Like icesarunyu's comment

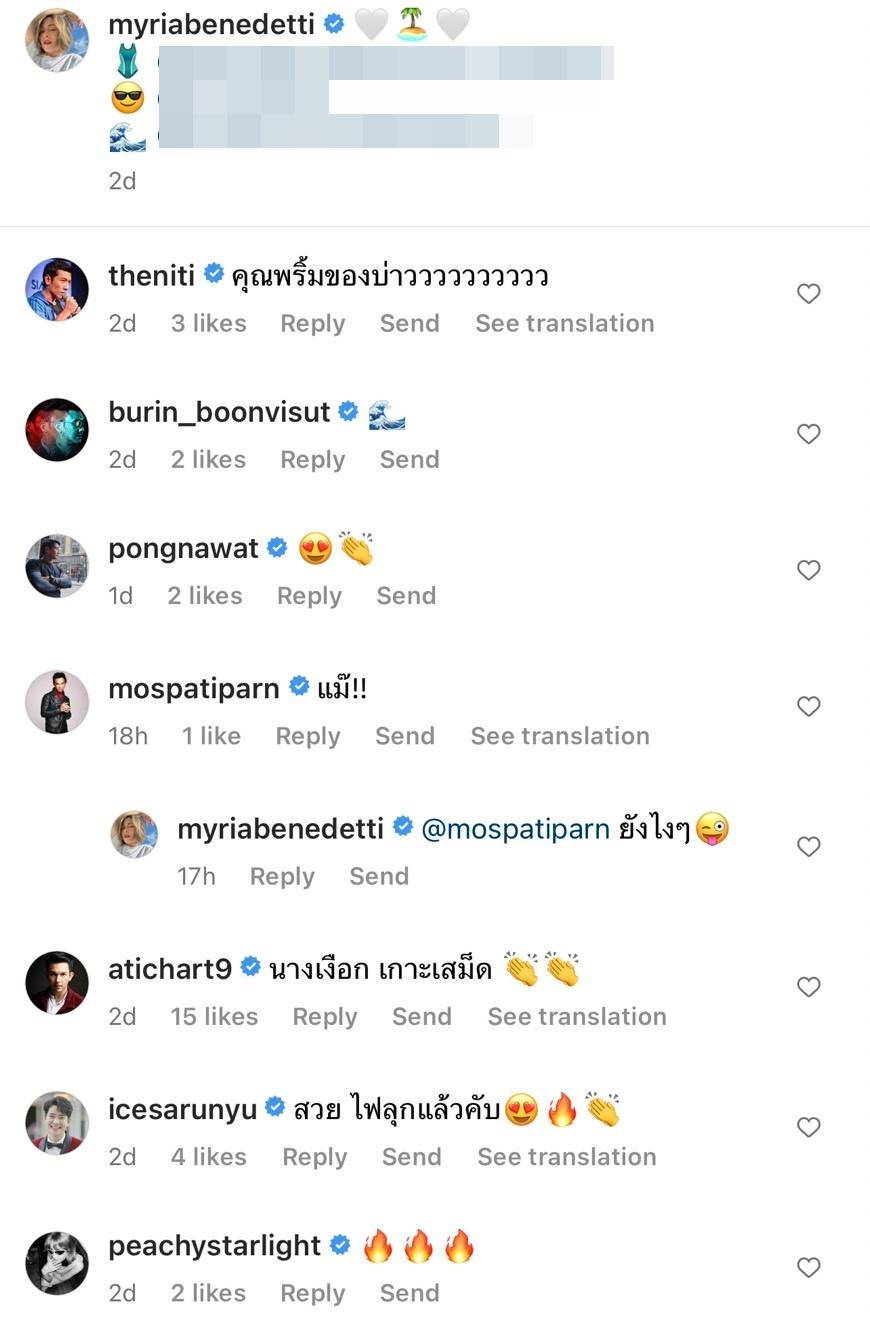808,1127
